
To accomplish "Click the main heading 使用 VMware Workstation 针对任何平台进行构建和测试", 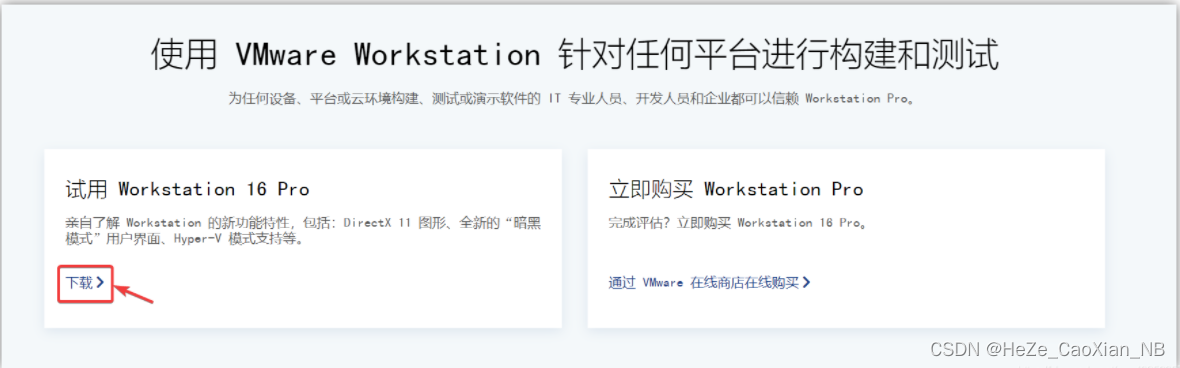I will pos(575,55).
